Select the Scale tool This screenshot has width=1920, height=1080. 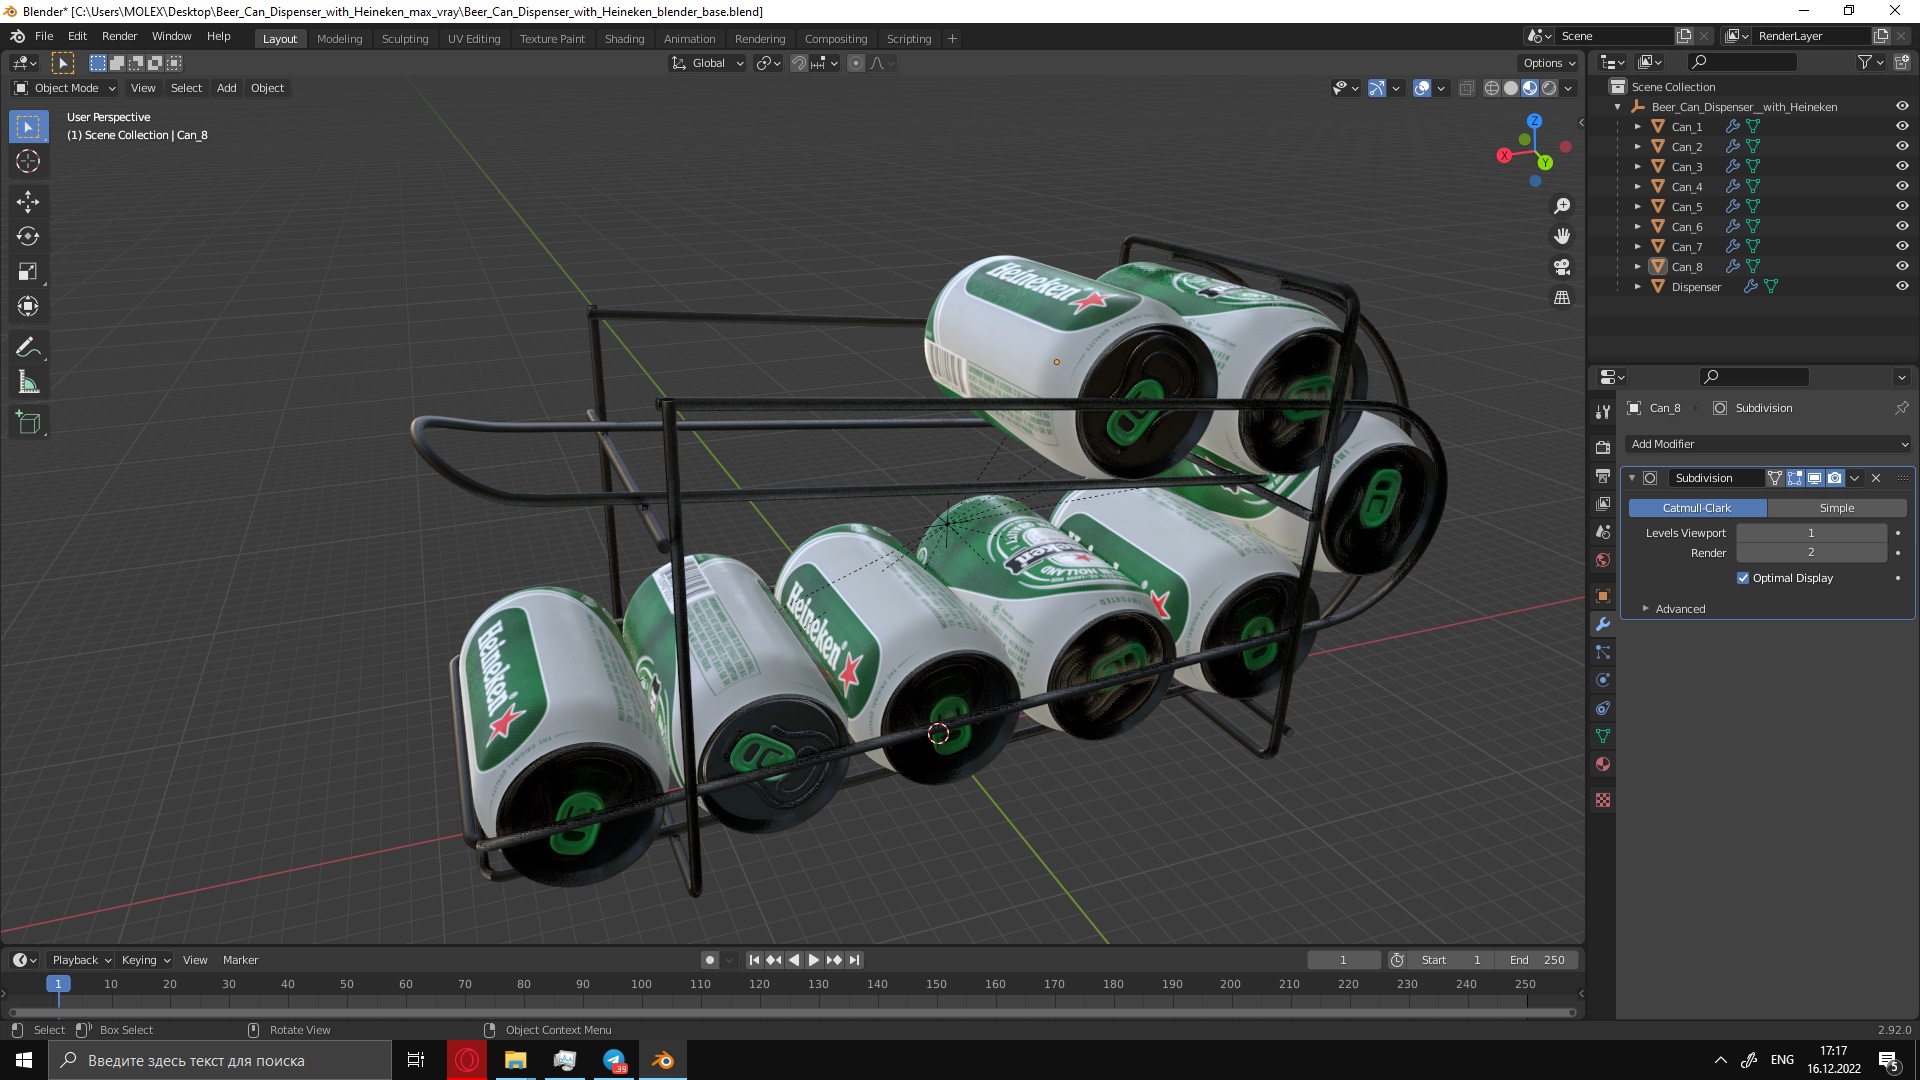pyautogui.click(x=28, y=271)
